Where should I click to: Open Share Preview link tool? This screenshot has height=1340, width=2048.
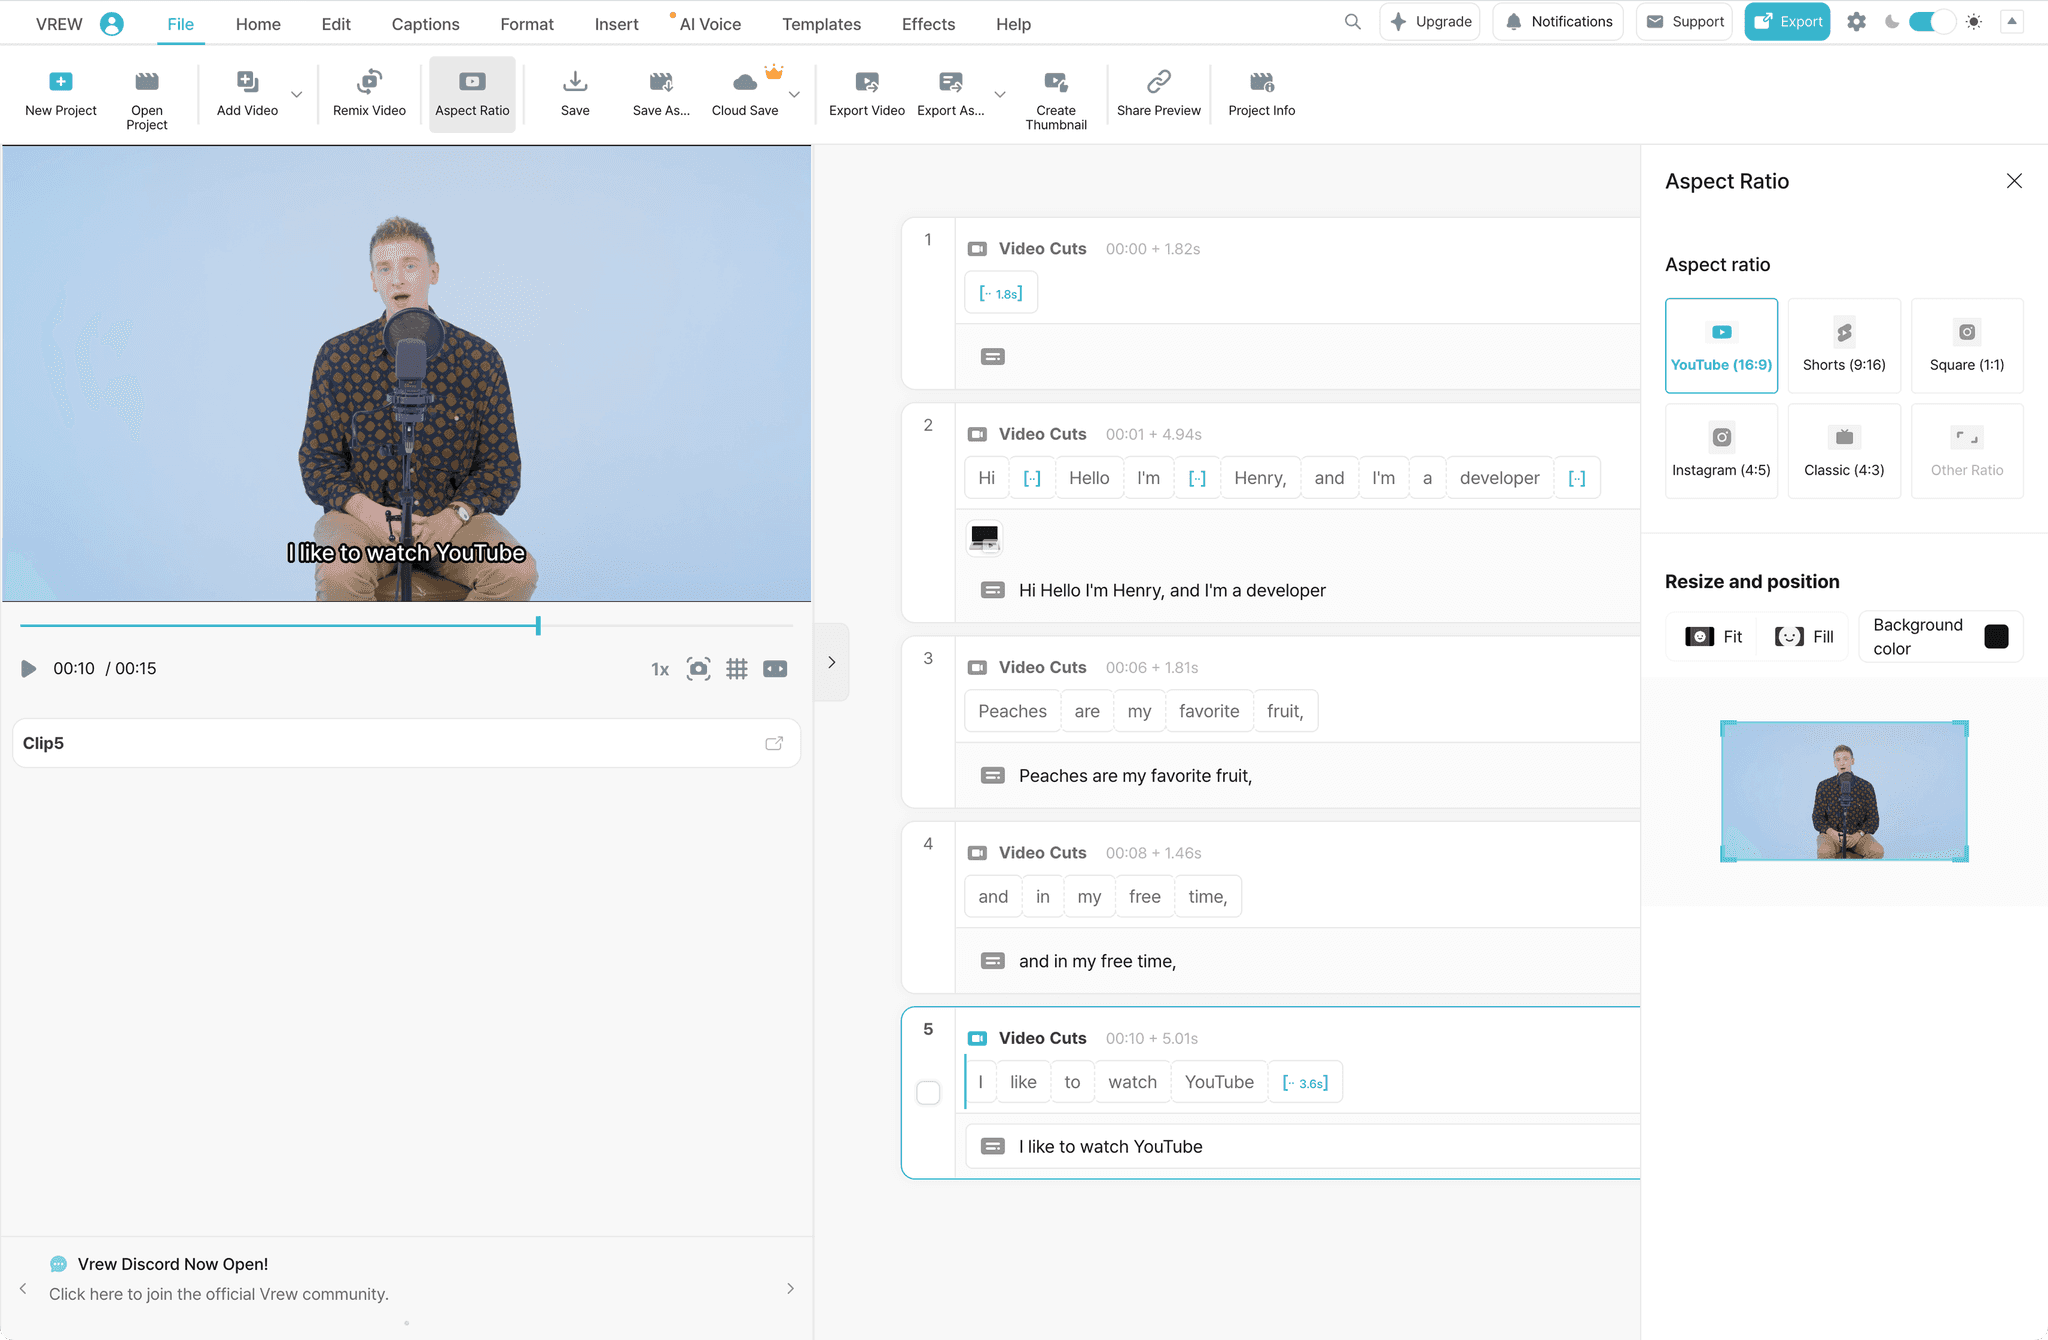pos(1158,82)
